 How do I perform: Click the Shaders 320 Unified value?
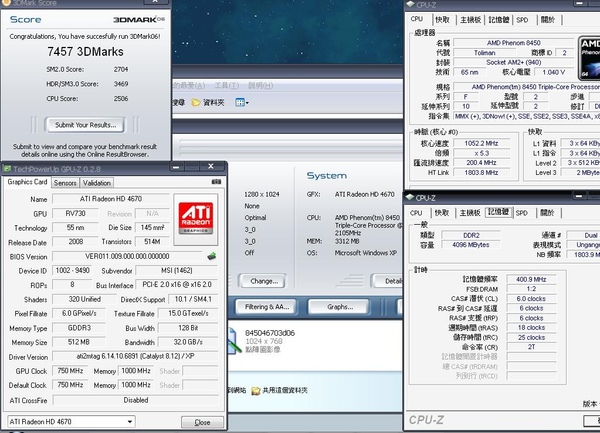click(84, 299)
